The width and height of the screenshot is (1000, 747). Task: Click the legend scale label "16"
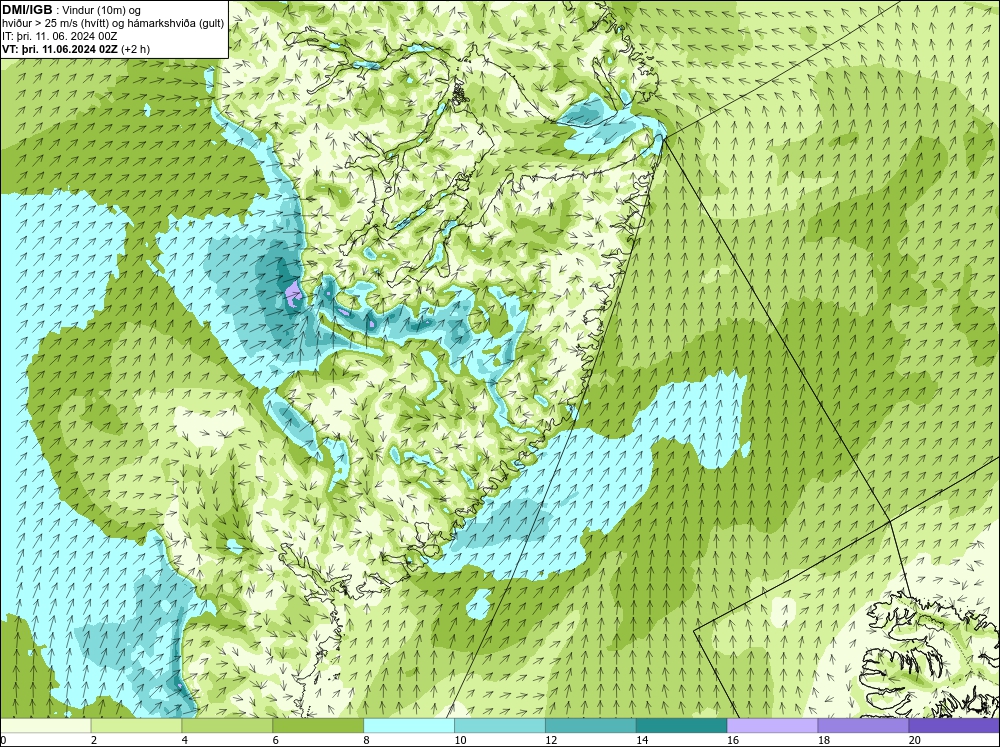[x=733, y=740]
